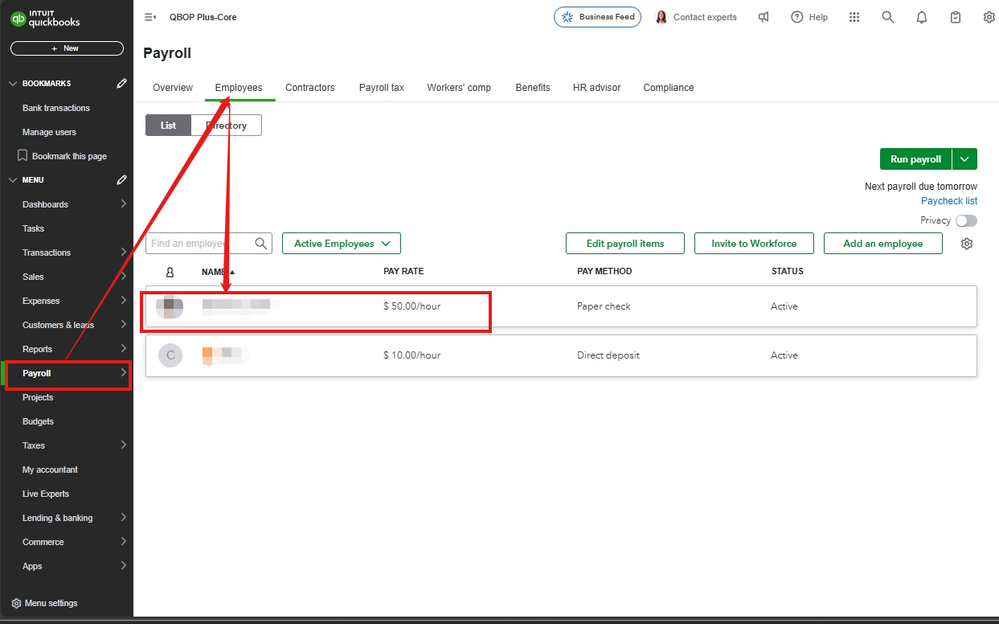Click the search magnifier in top bar
The image size is (999, 624).
888,17
